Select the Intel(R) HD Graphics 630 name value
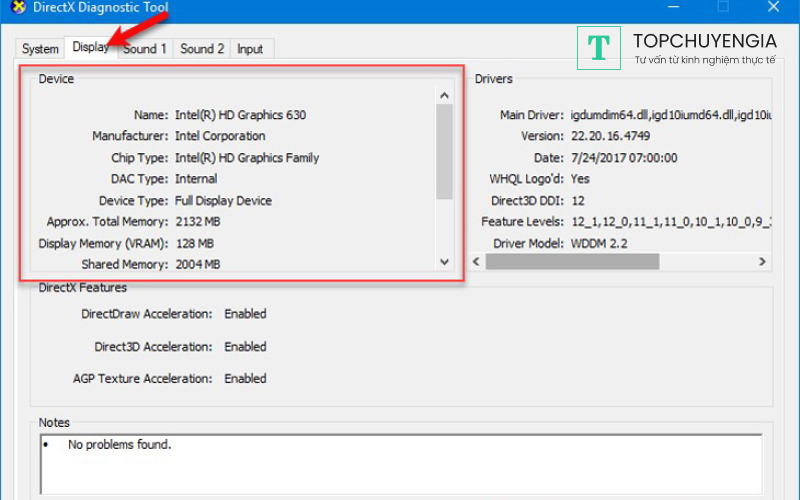The width and height of the screenshot is (800, 500). (x=240, y=115)
